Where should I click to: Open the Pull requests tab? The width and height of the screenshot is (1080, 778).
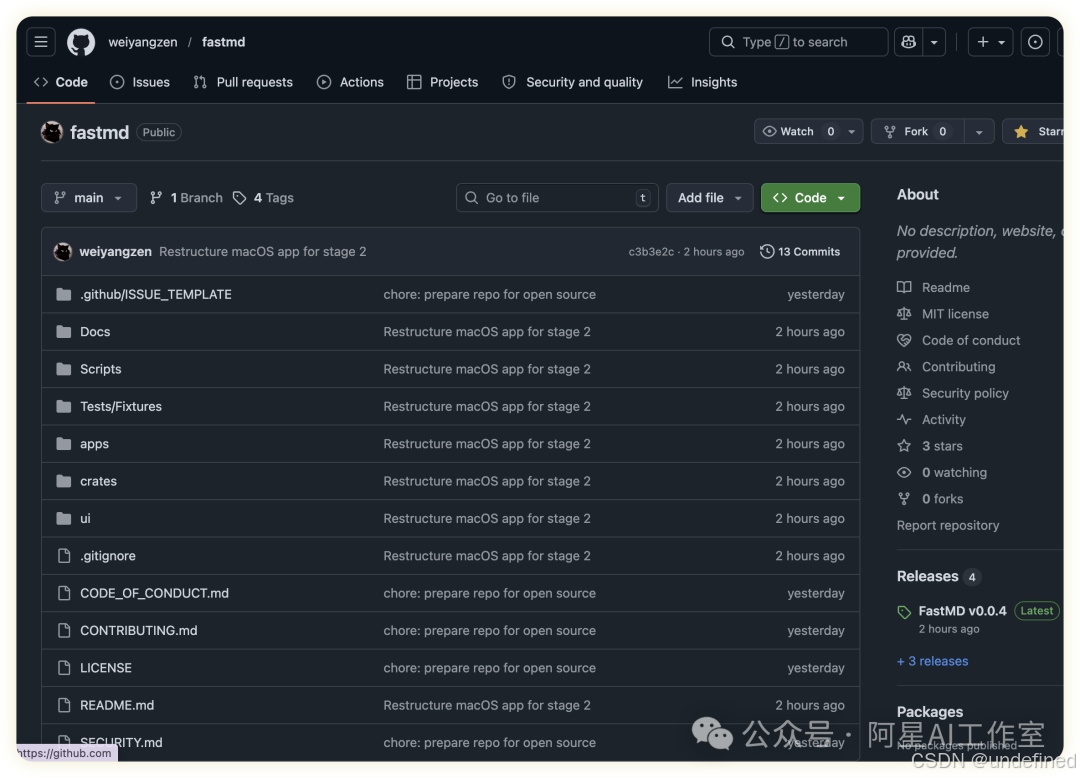243,83
